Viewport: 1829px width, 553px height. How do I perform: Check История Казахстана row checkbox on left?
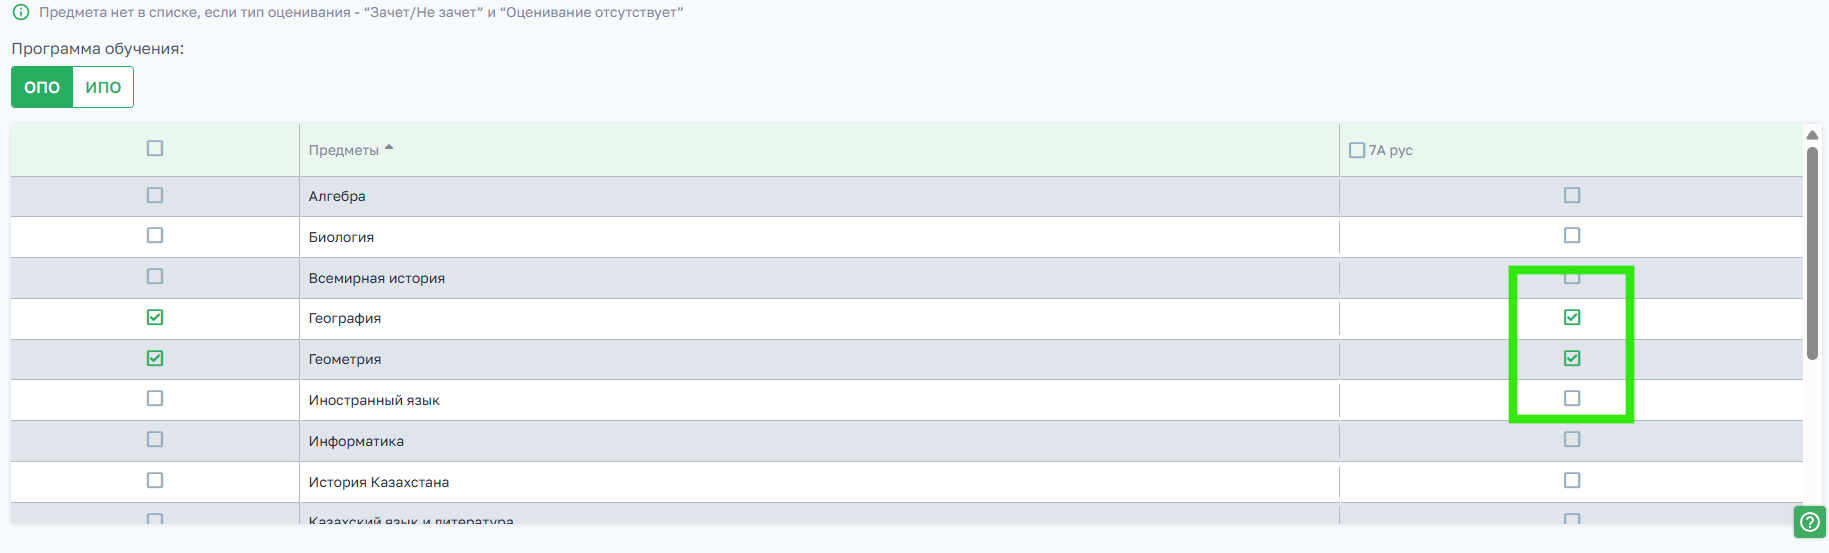pos(155,480)
